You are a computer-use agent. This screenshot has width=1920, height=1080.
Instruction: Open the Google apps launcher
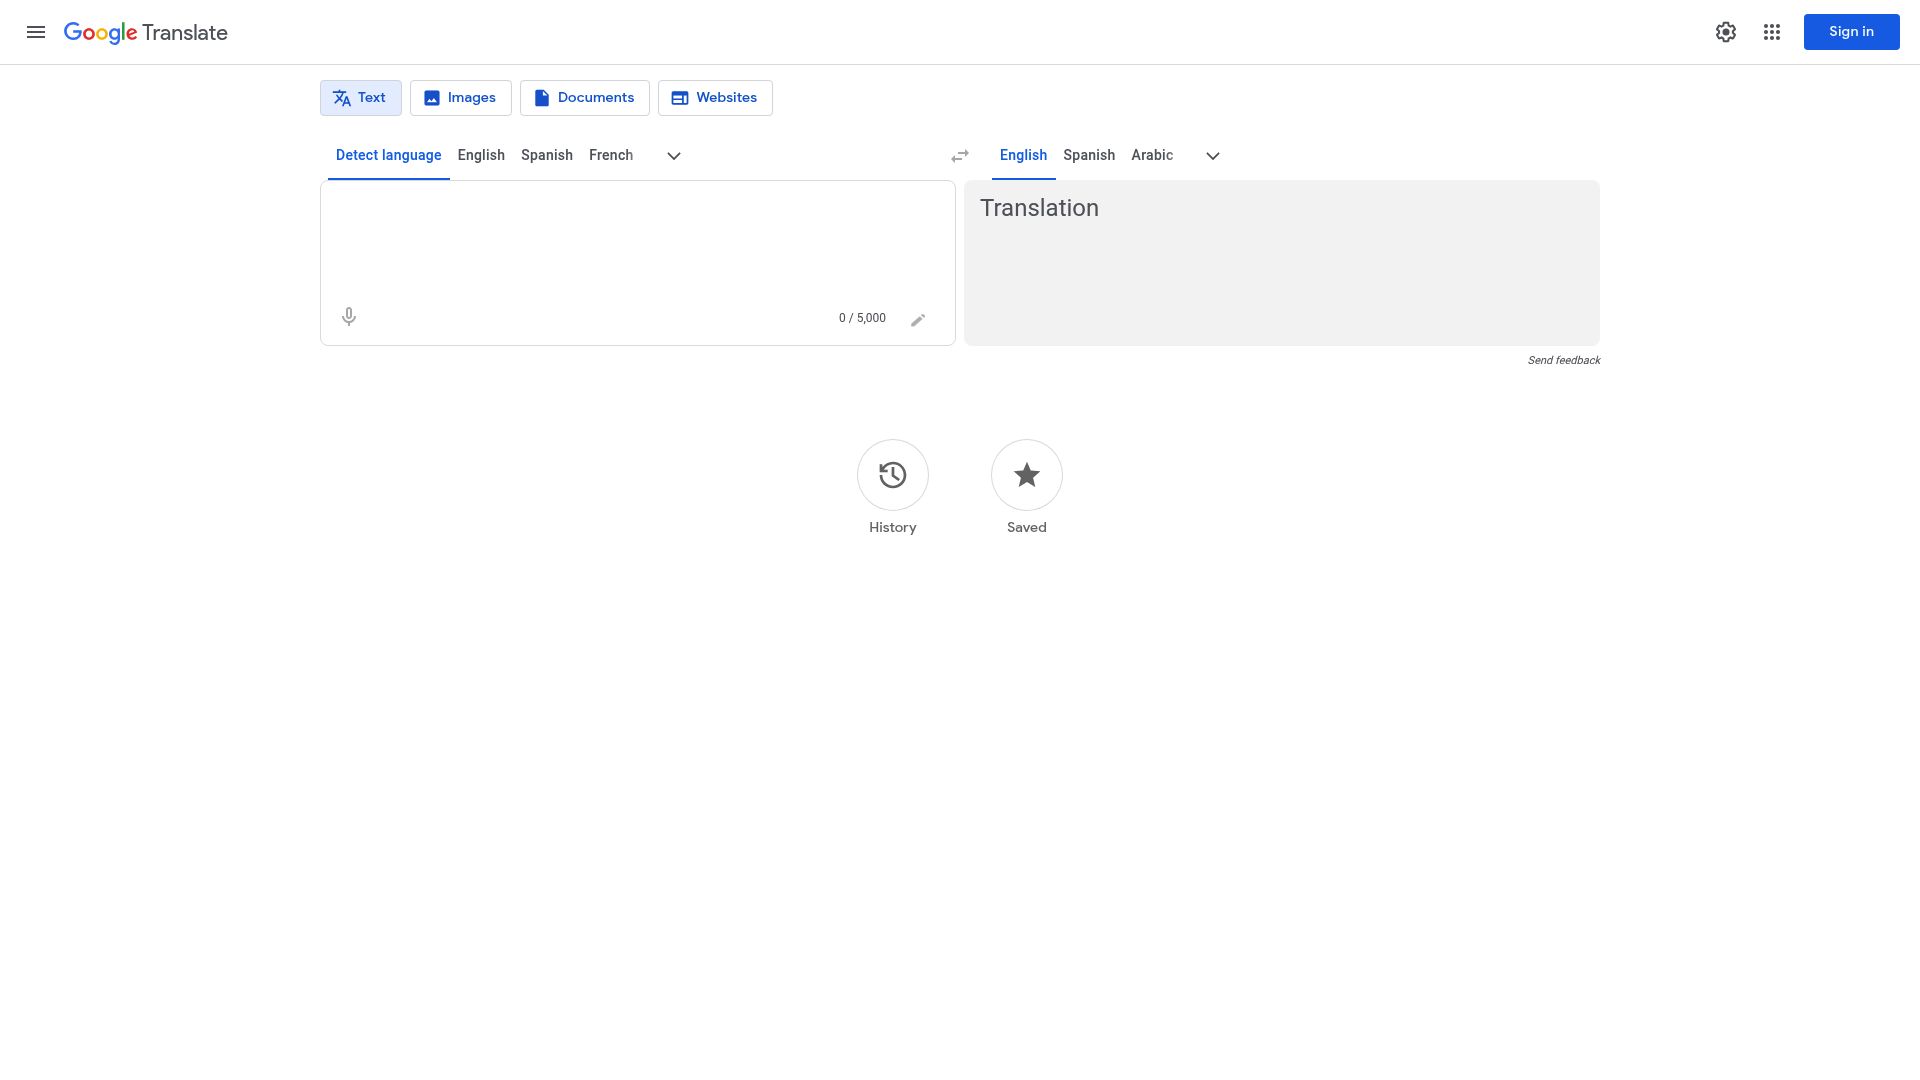pyautogui.click(x=1772, y=32)
